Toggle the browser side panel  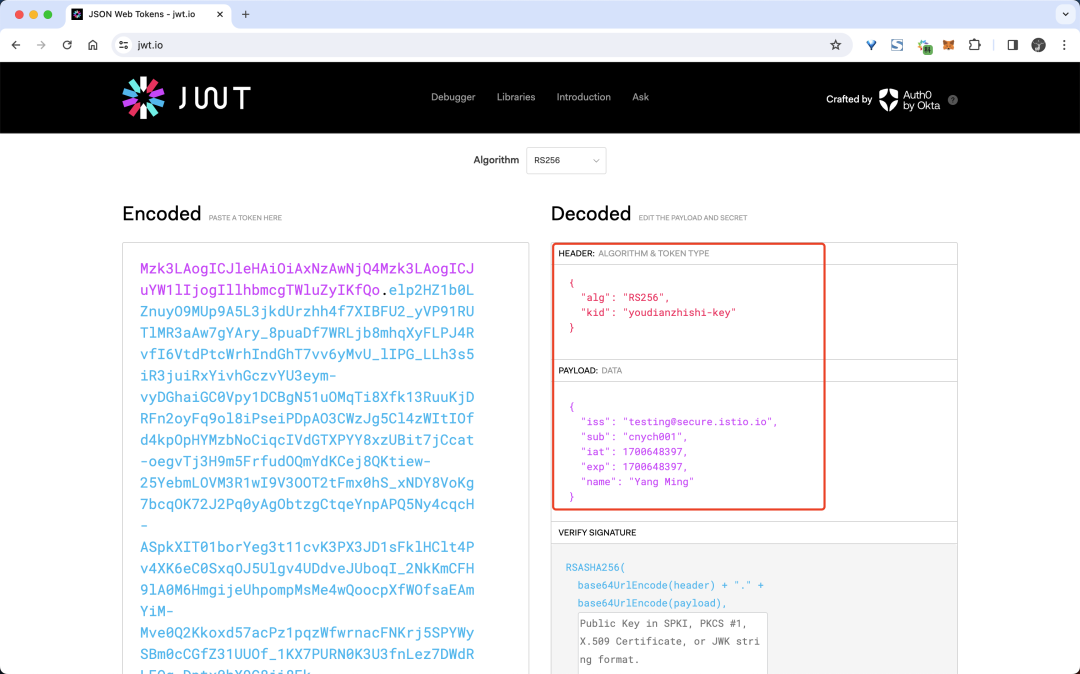[x=1012, y=45]
